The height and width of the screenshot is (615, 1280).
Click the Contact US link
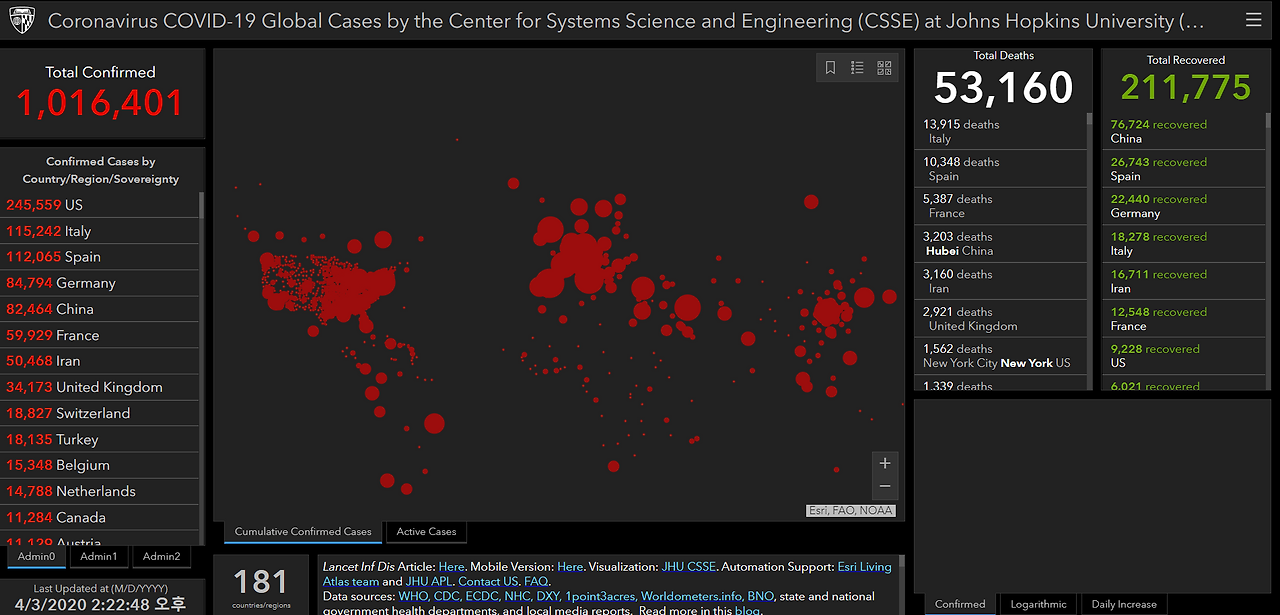click(x=488, y=581)
